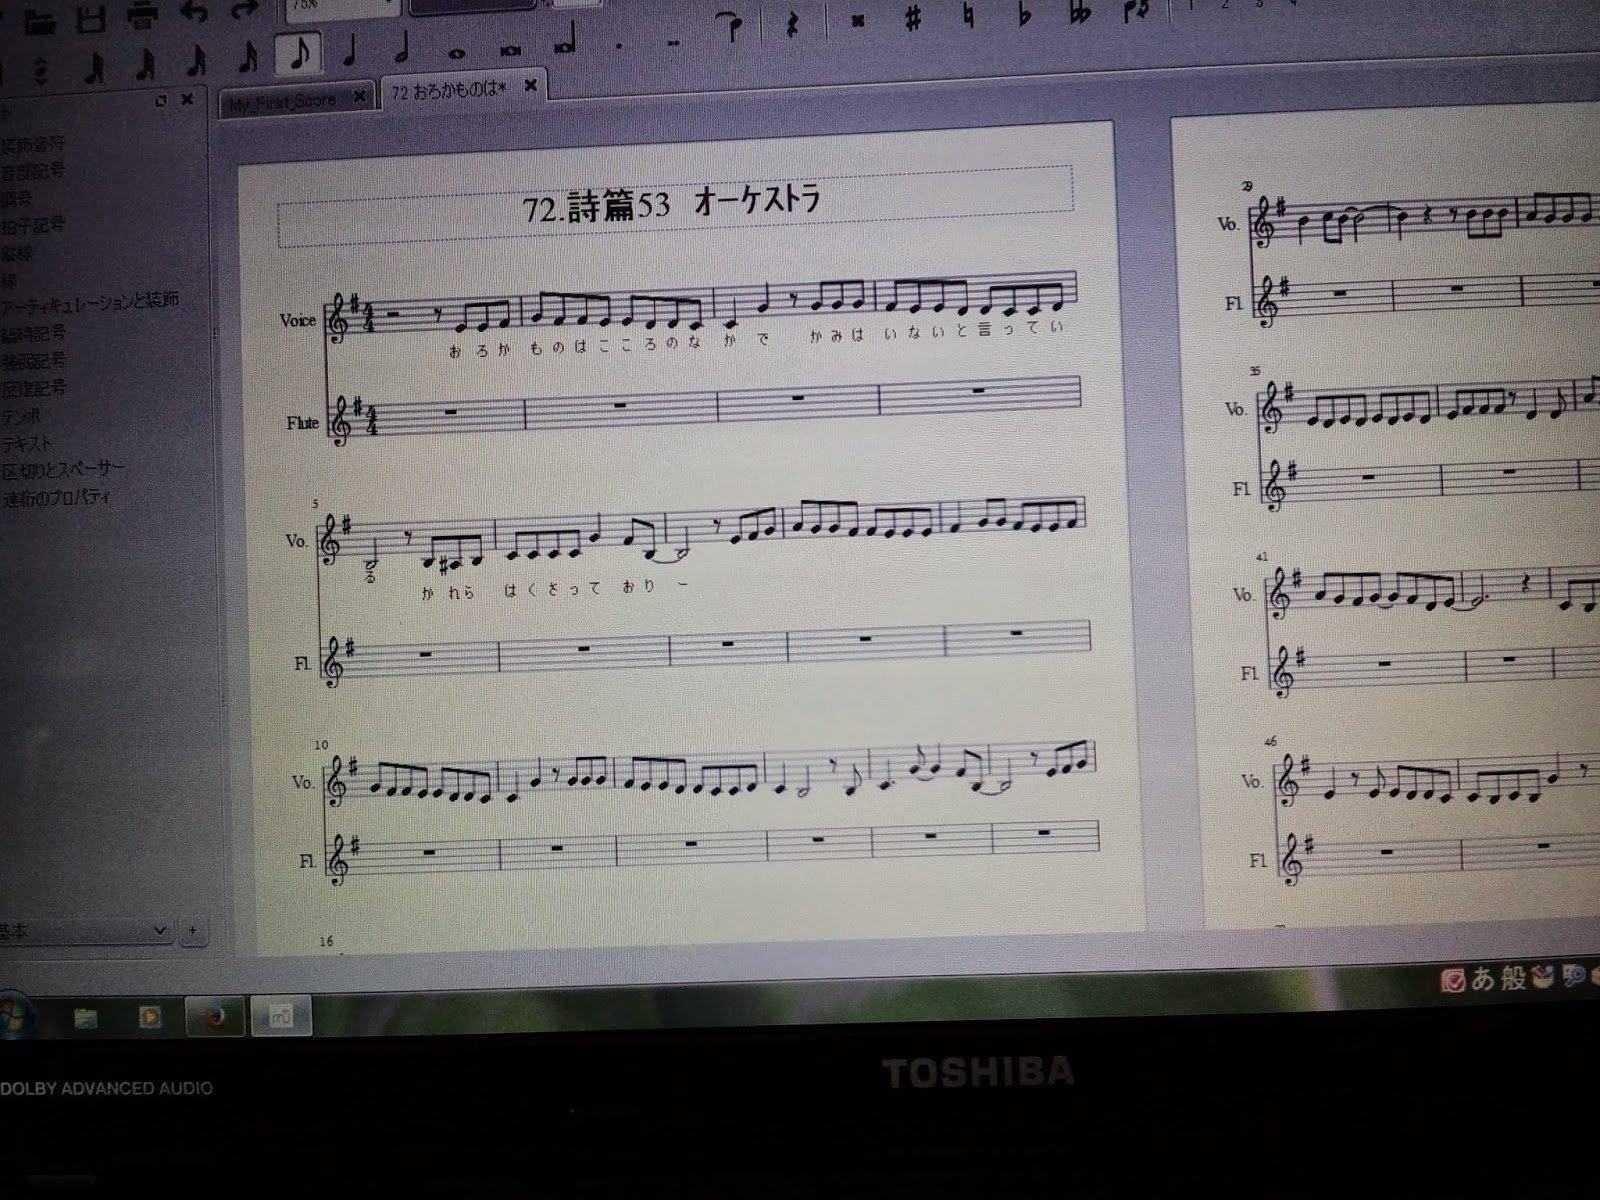This screenshot has height=1200, width=1600.
Task: Expand the 臨時記号 palette
Action: point(32,334)
